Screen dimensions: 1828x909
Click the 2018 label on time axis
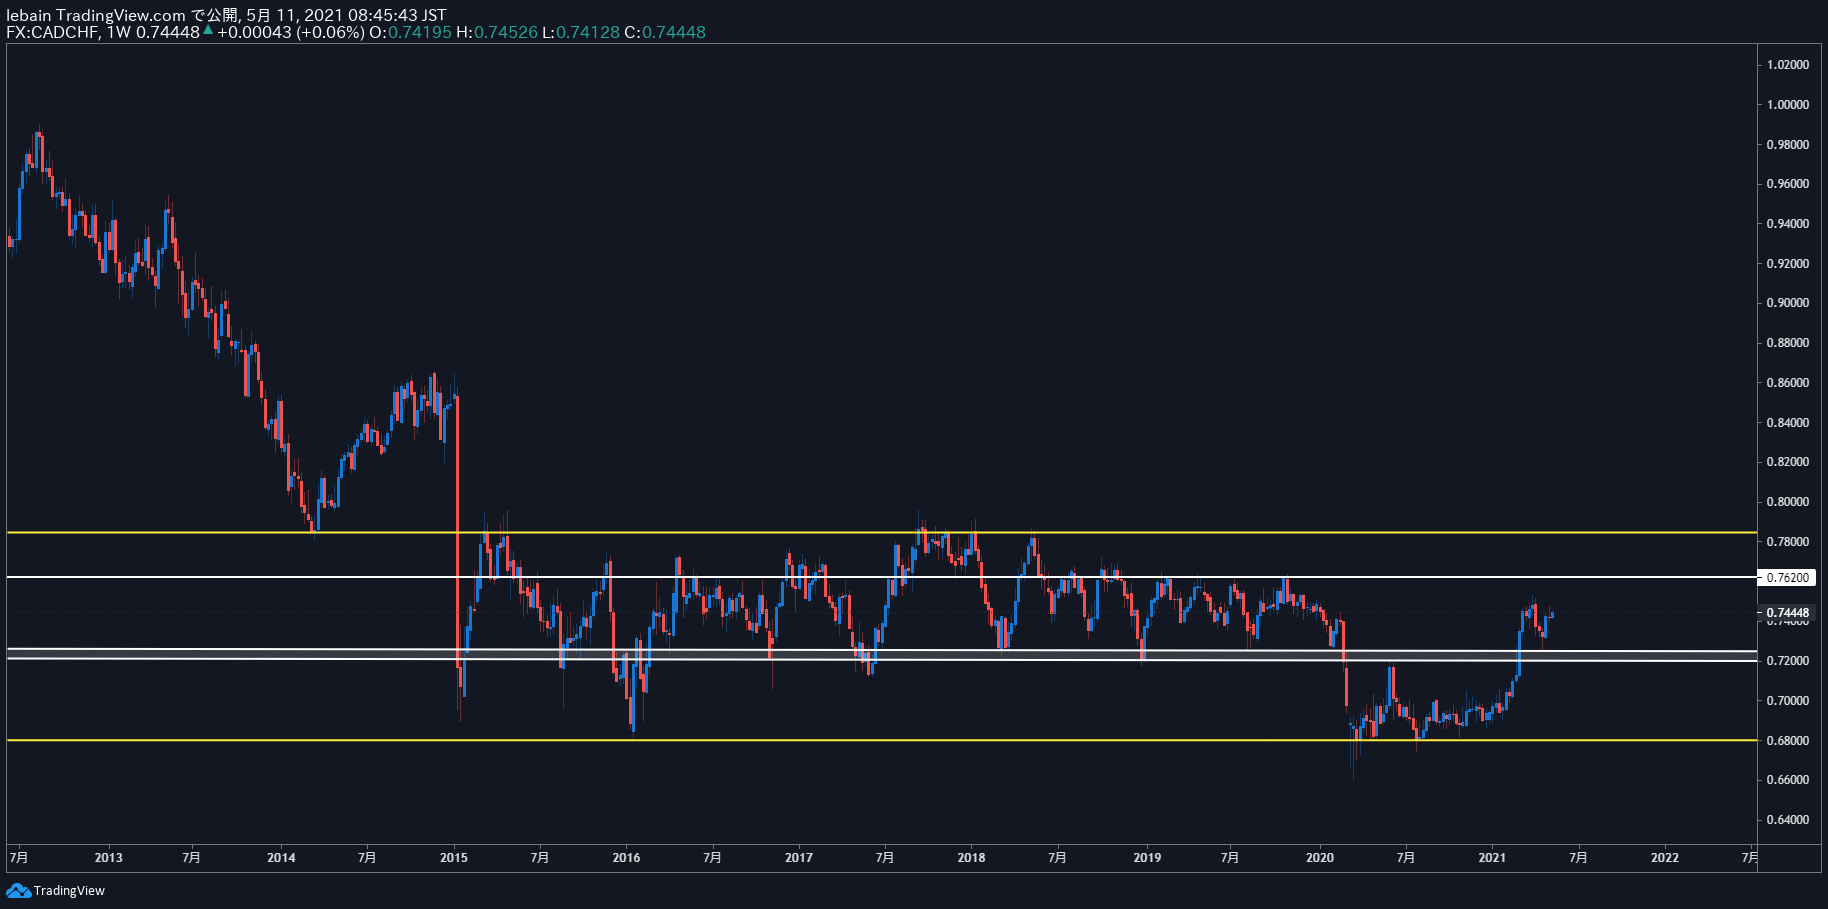tap(972, 857)
